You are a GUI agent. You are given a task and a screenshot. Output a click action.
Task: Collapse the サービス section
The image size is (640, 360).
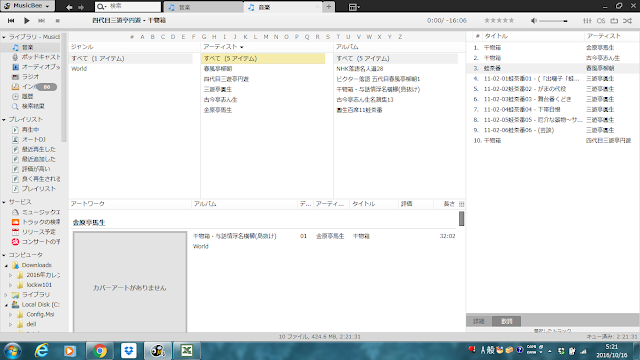[4, 202]
